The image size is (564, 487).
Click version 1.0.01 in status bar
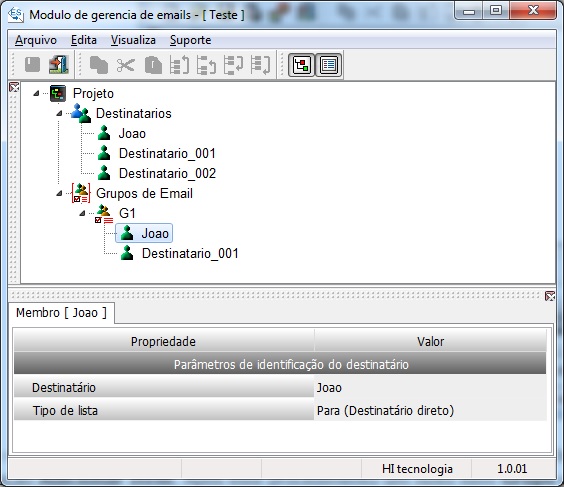(x=512, y=469)
